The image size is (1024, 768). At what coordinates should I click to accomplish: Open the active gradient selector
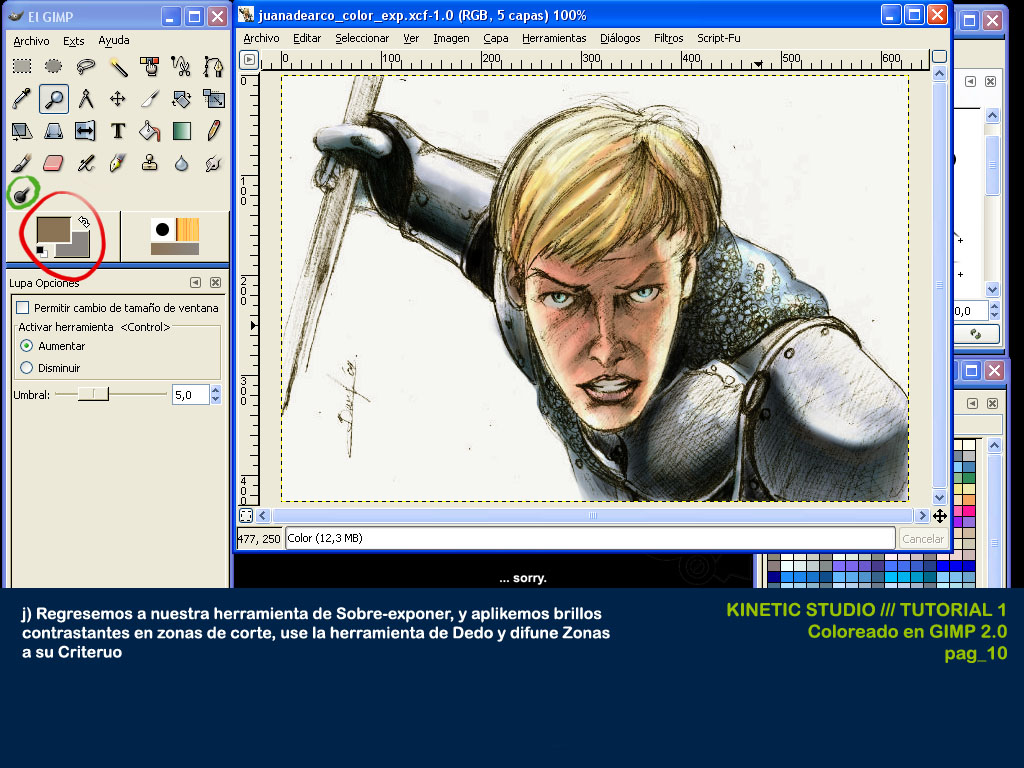[x=175, y=249]
